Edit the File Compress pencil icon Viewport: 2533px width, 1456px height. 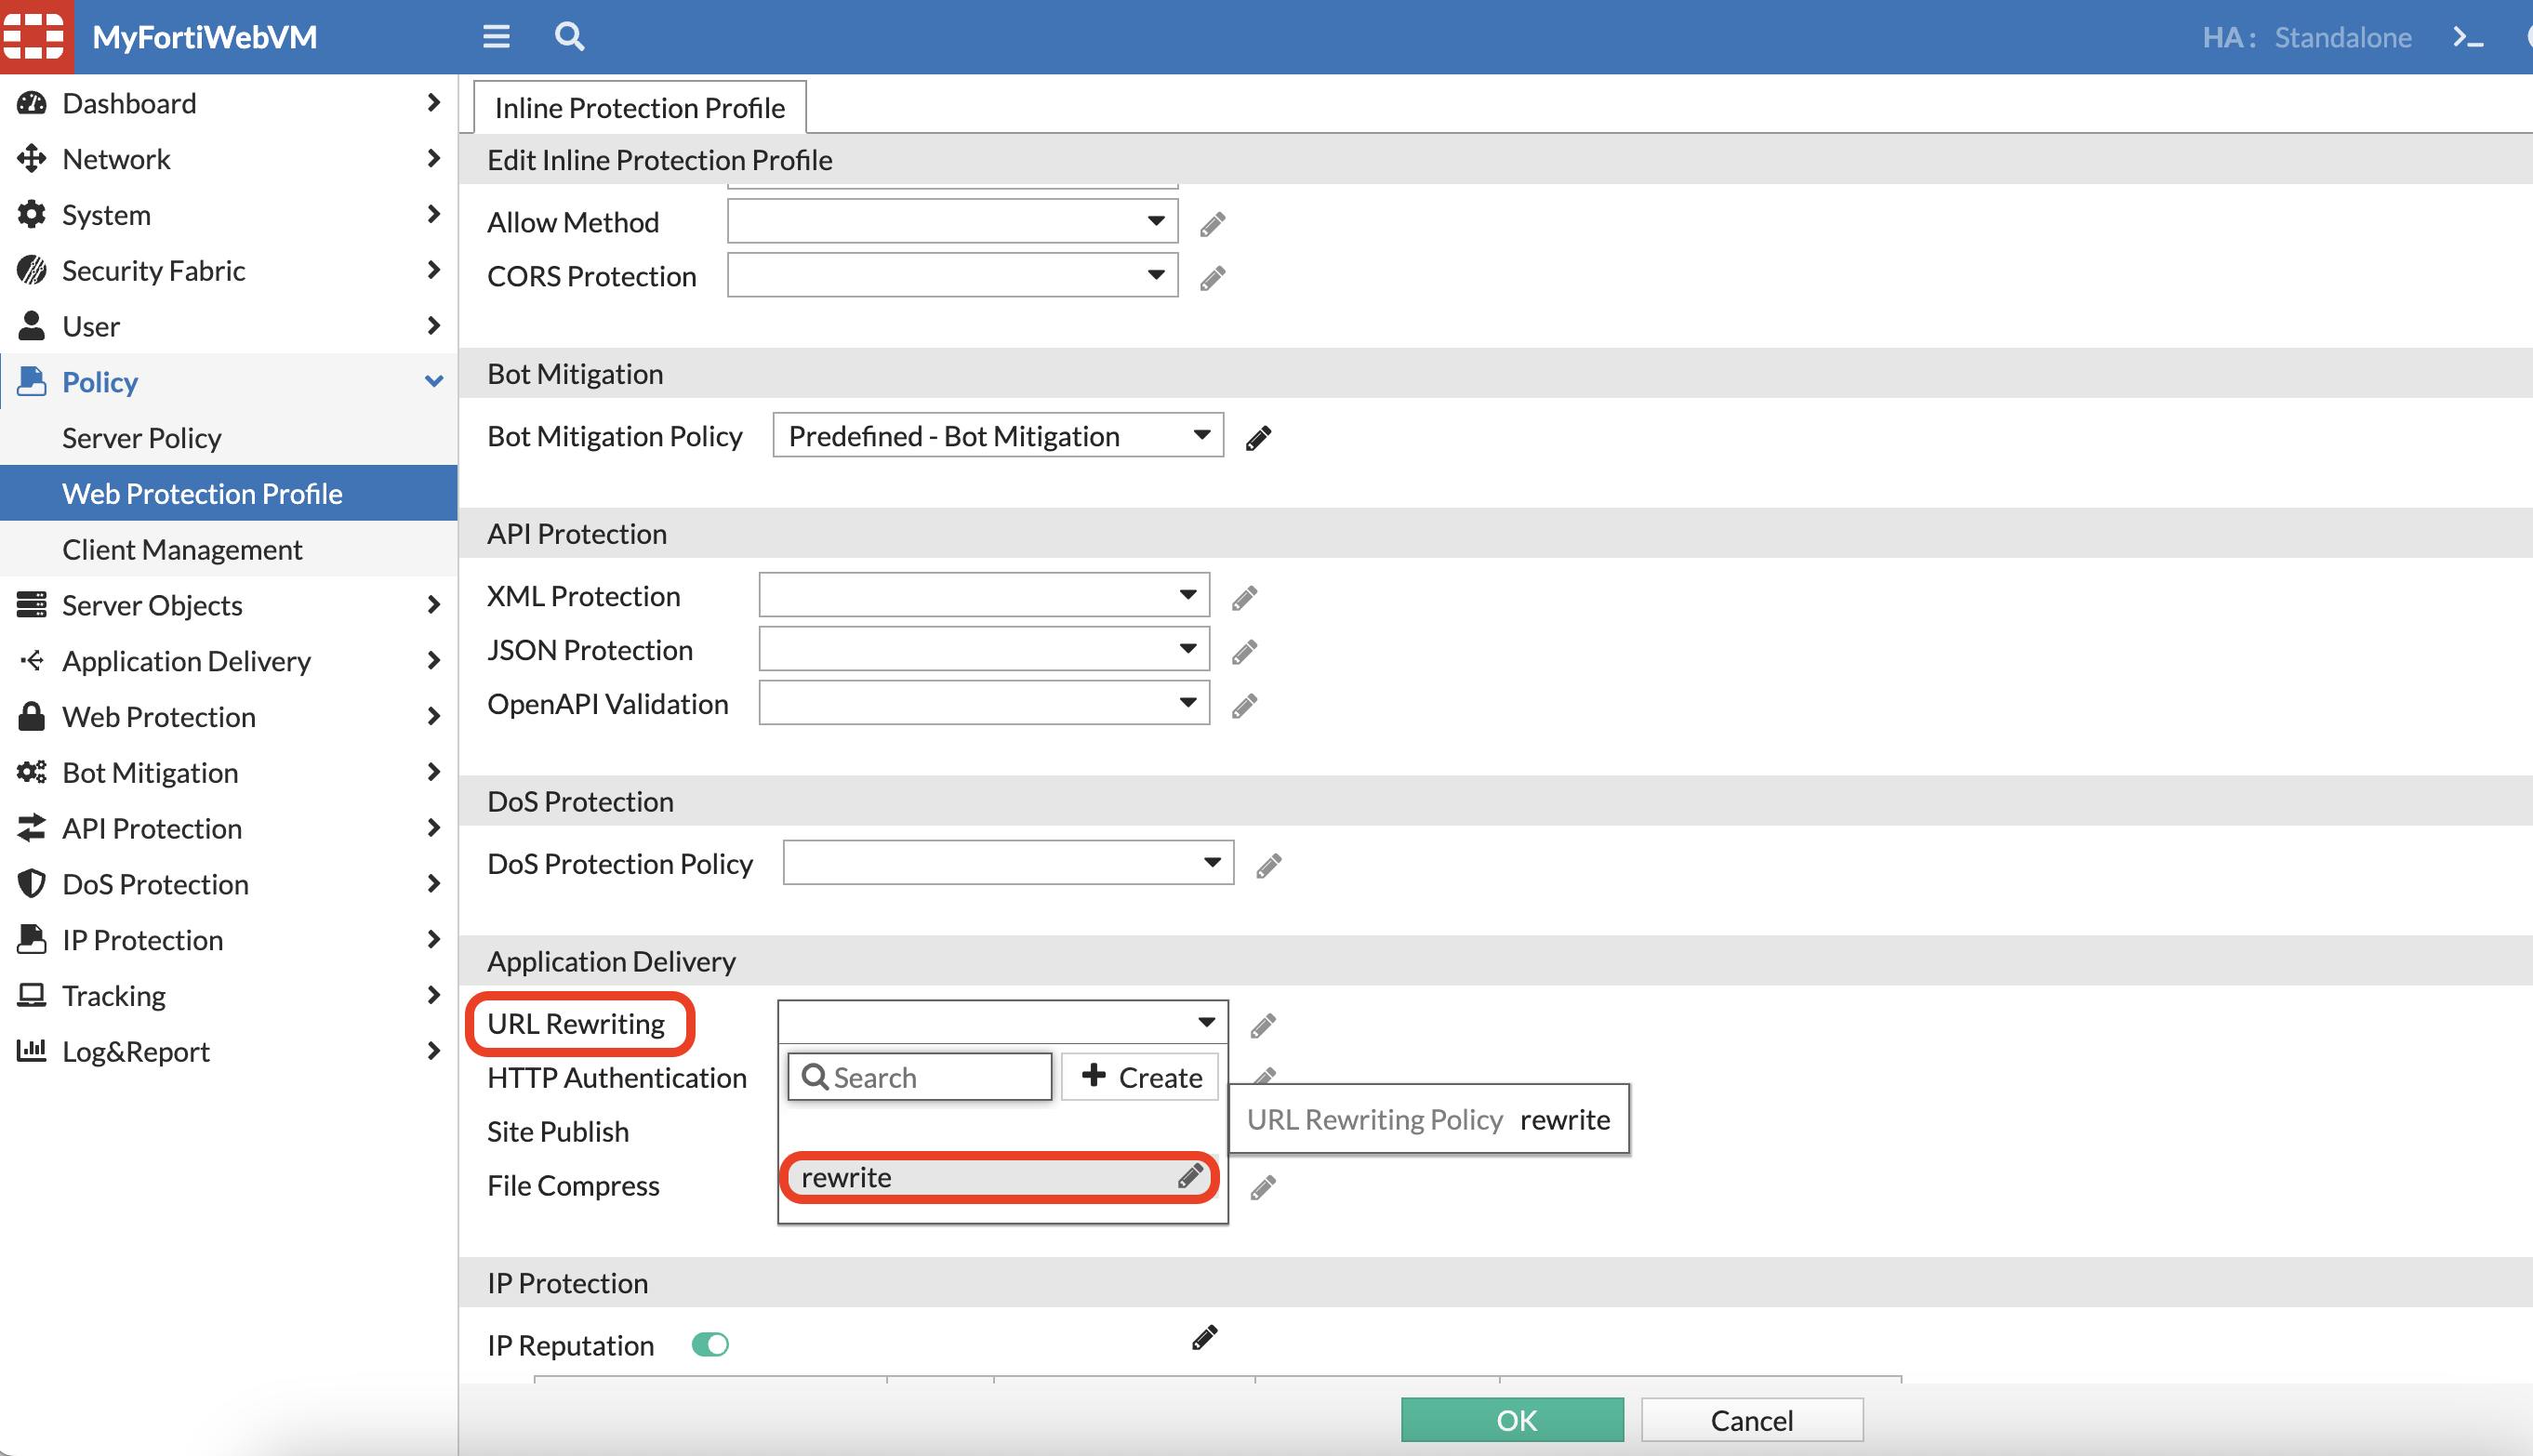(1263, 1187)
